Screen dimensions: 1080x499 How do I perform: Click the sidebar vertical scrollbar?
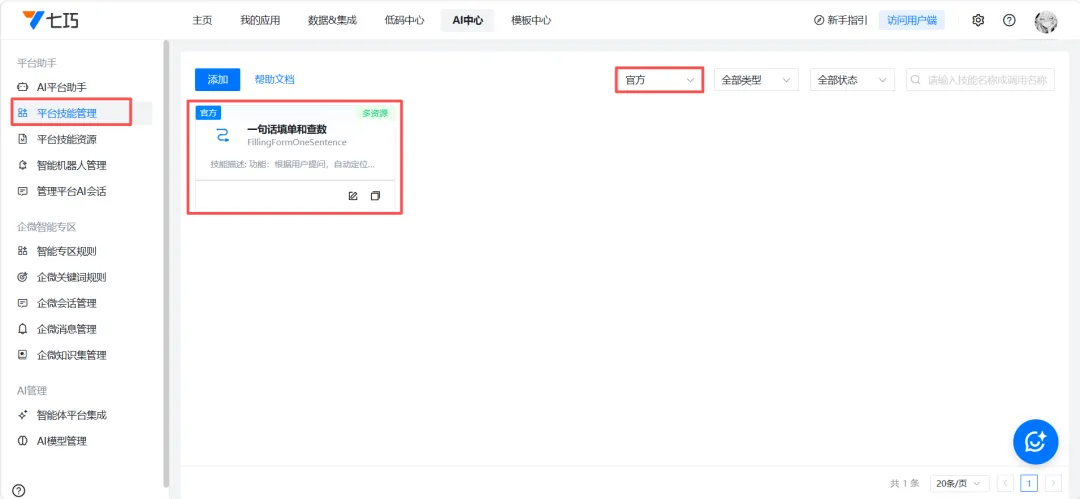(166, 263)
